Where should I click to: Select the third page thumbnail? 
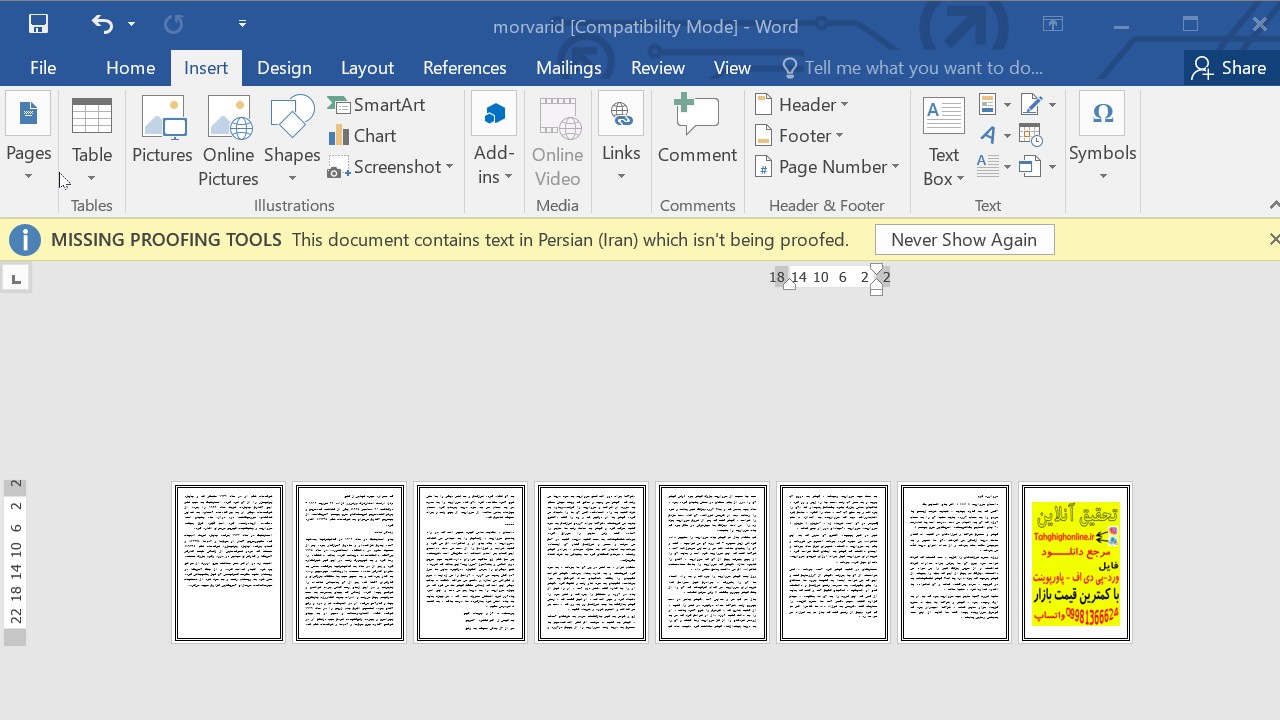click(471, 562)
